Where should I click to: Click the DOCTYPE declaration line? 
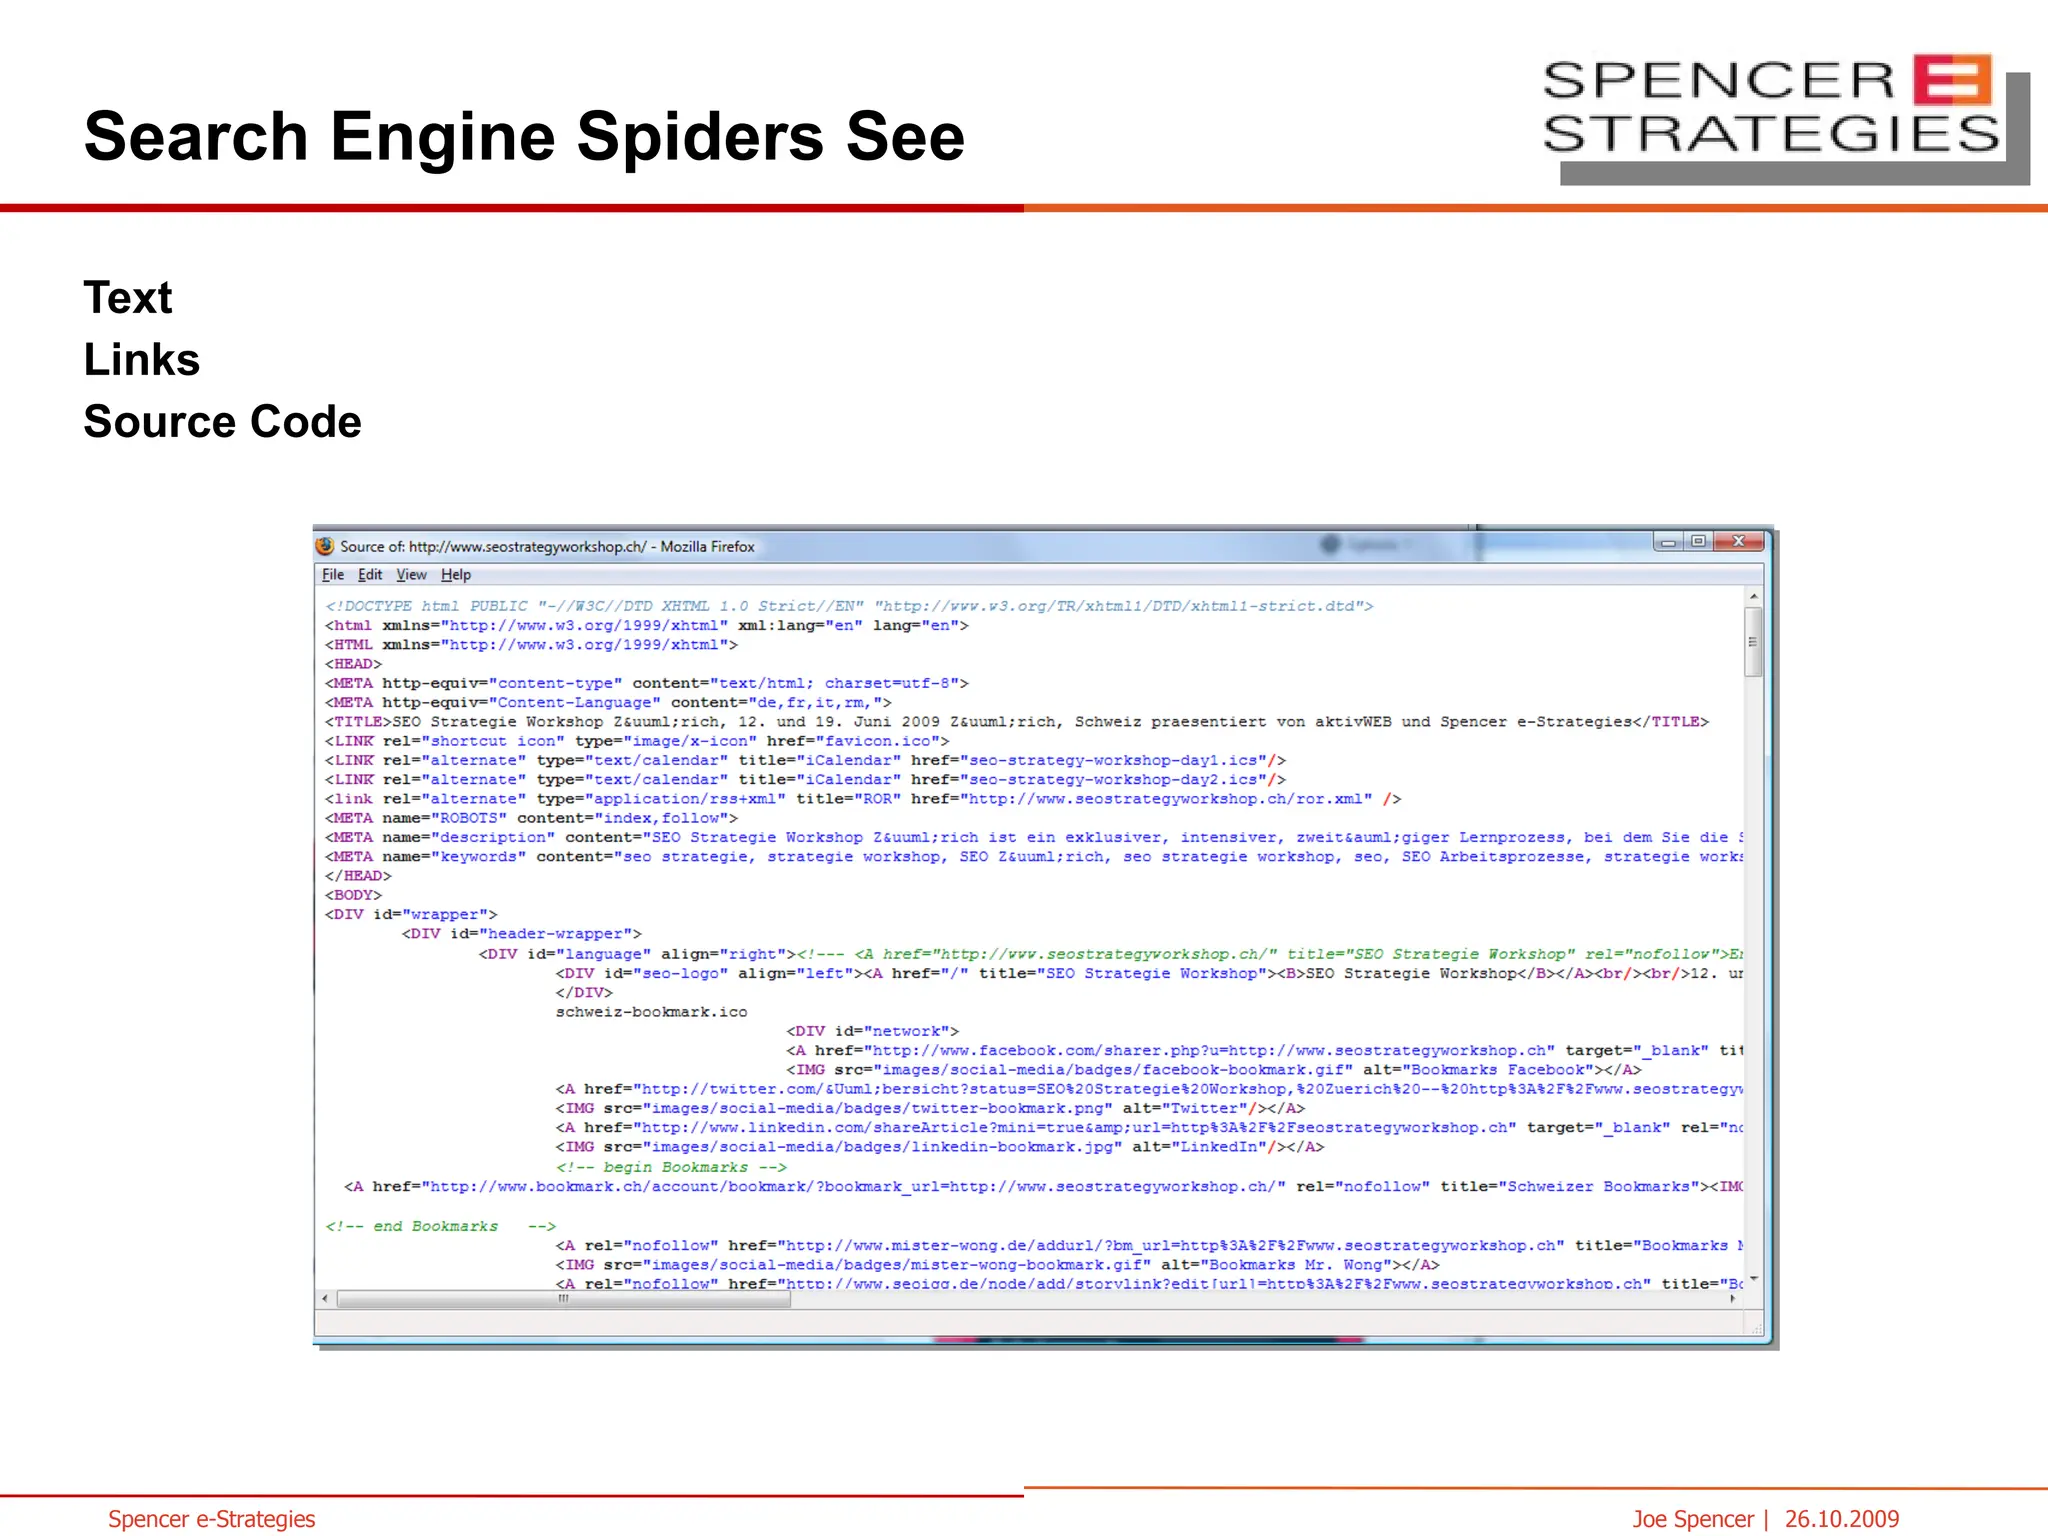coord(849,606)
